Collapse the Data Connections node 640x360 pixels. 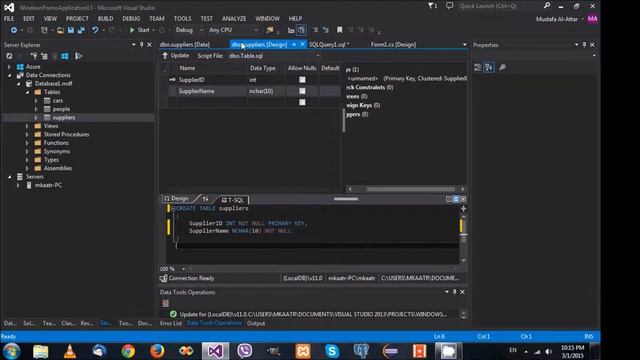point(9,75)
